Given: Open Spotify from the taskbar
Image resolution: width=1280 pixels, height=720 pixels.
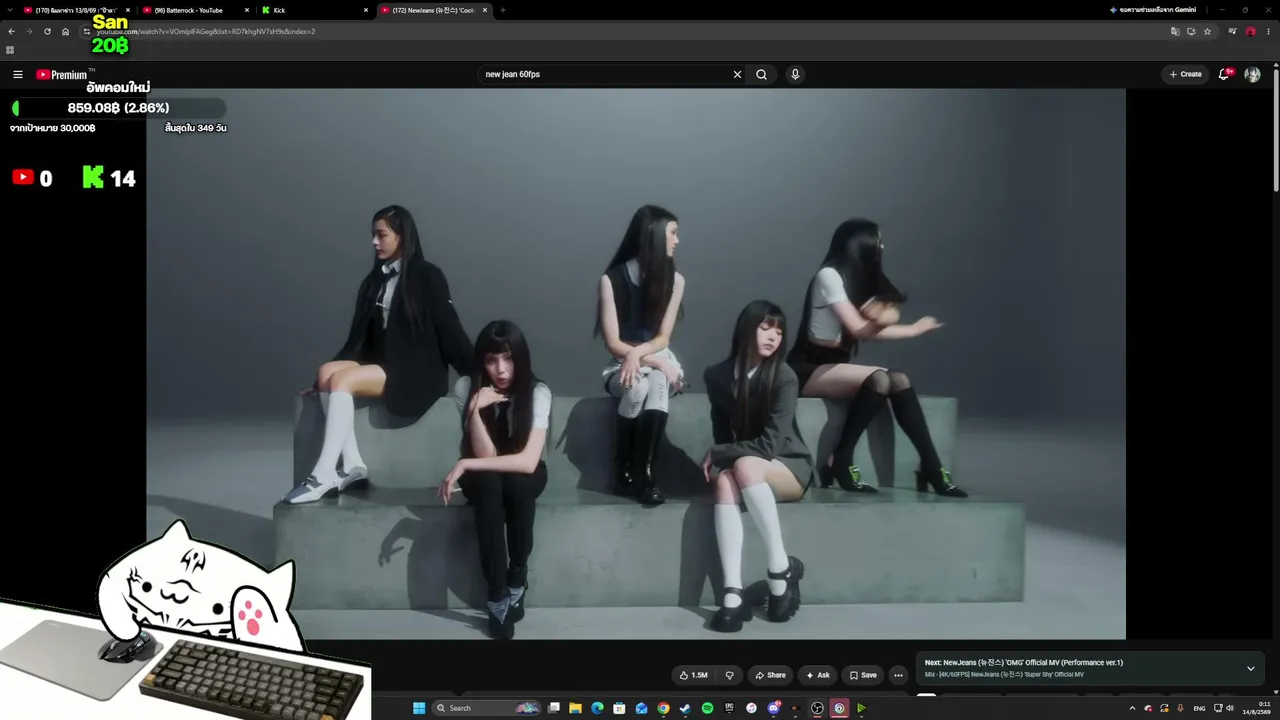Looking at the screenshot, I should click(707, 708).
